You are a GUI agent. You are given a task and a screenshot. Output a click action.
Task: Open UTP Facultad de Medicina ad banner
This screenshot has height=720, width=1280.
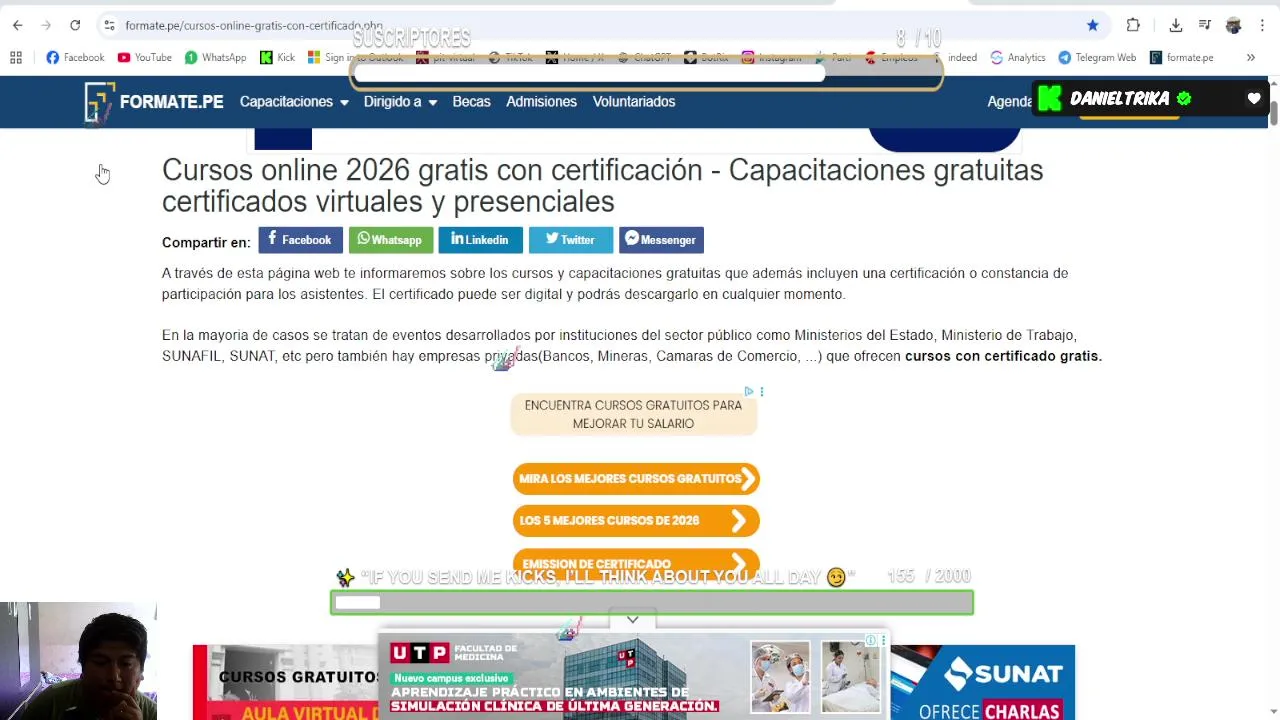632,677
